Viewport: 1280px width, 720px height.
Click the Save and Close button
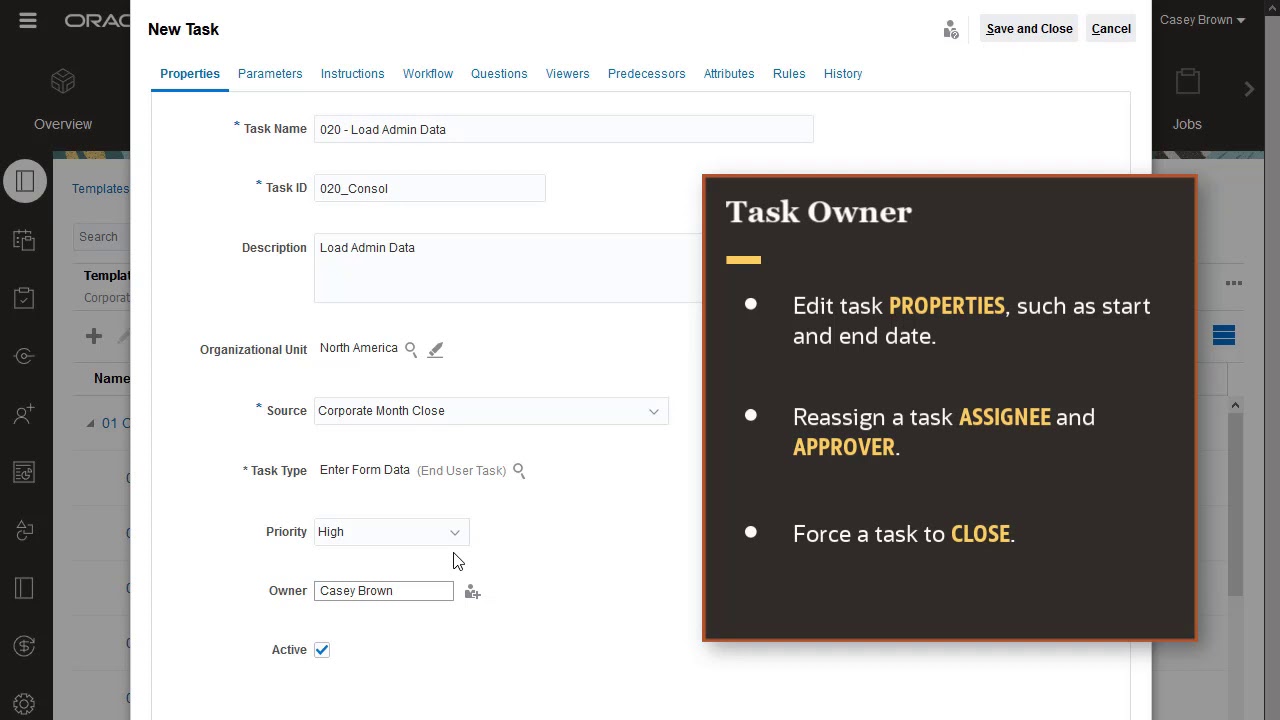coord(1029,29)
